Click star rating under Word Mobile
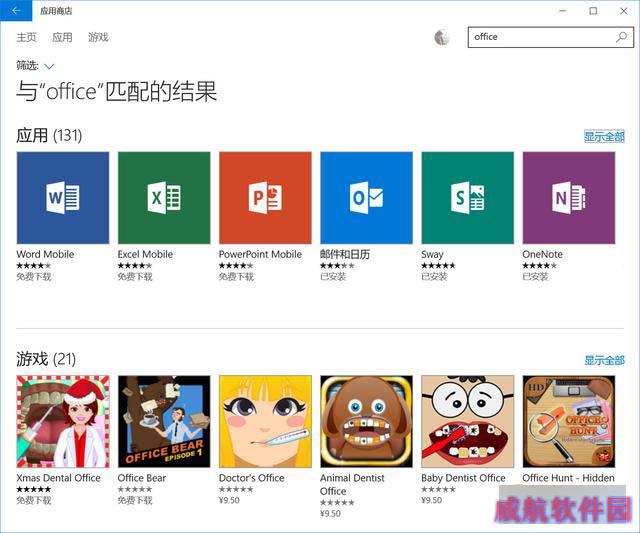Screen dimensions: 640x533 click(34, 266)
